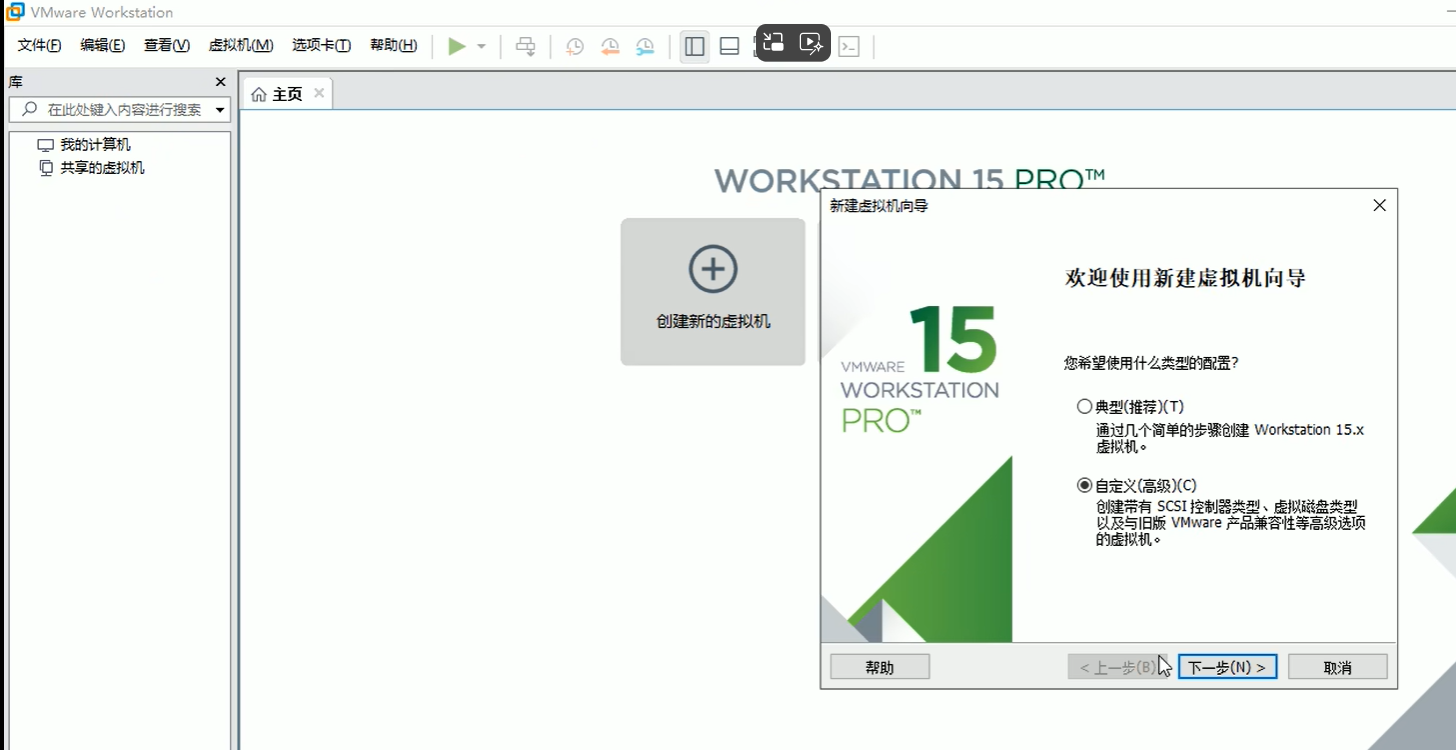Viewport: 1456px width, 750px height.
Task: Open the 查看(V) menu
Action: point(167,45)
